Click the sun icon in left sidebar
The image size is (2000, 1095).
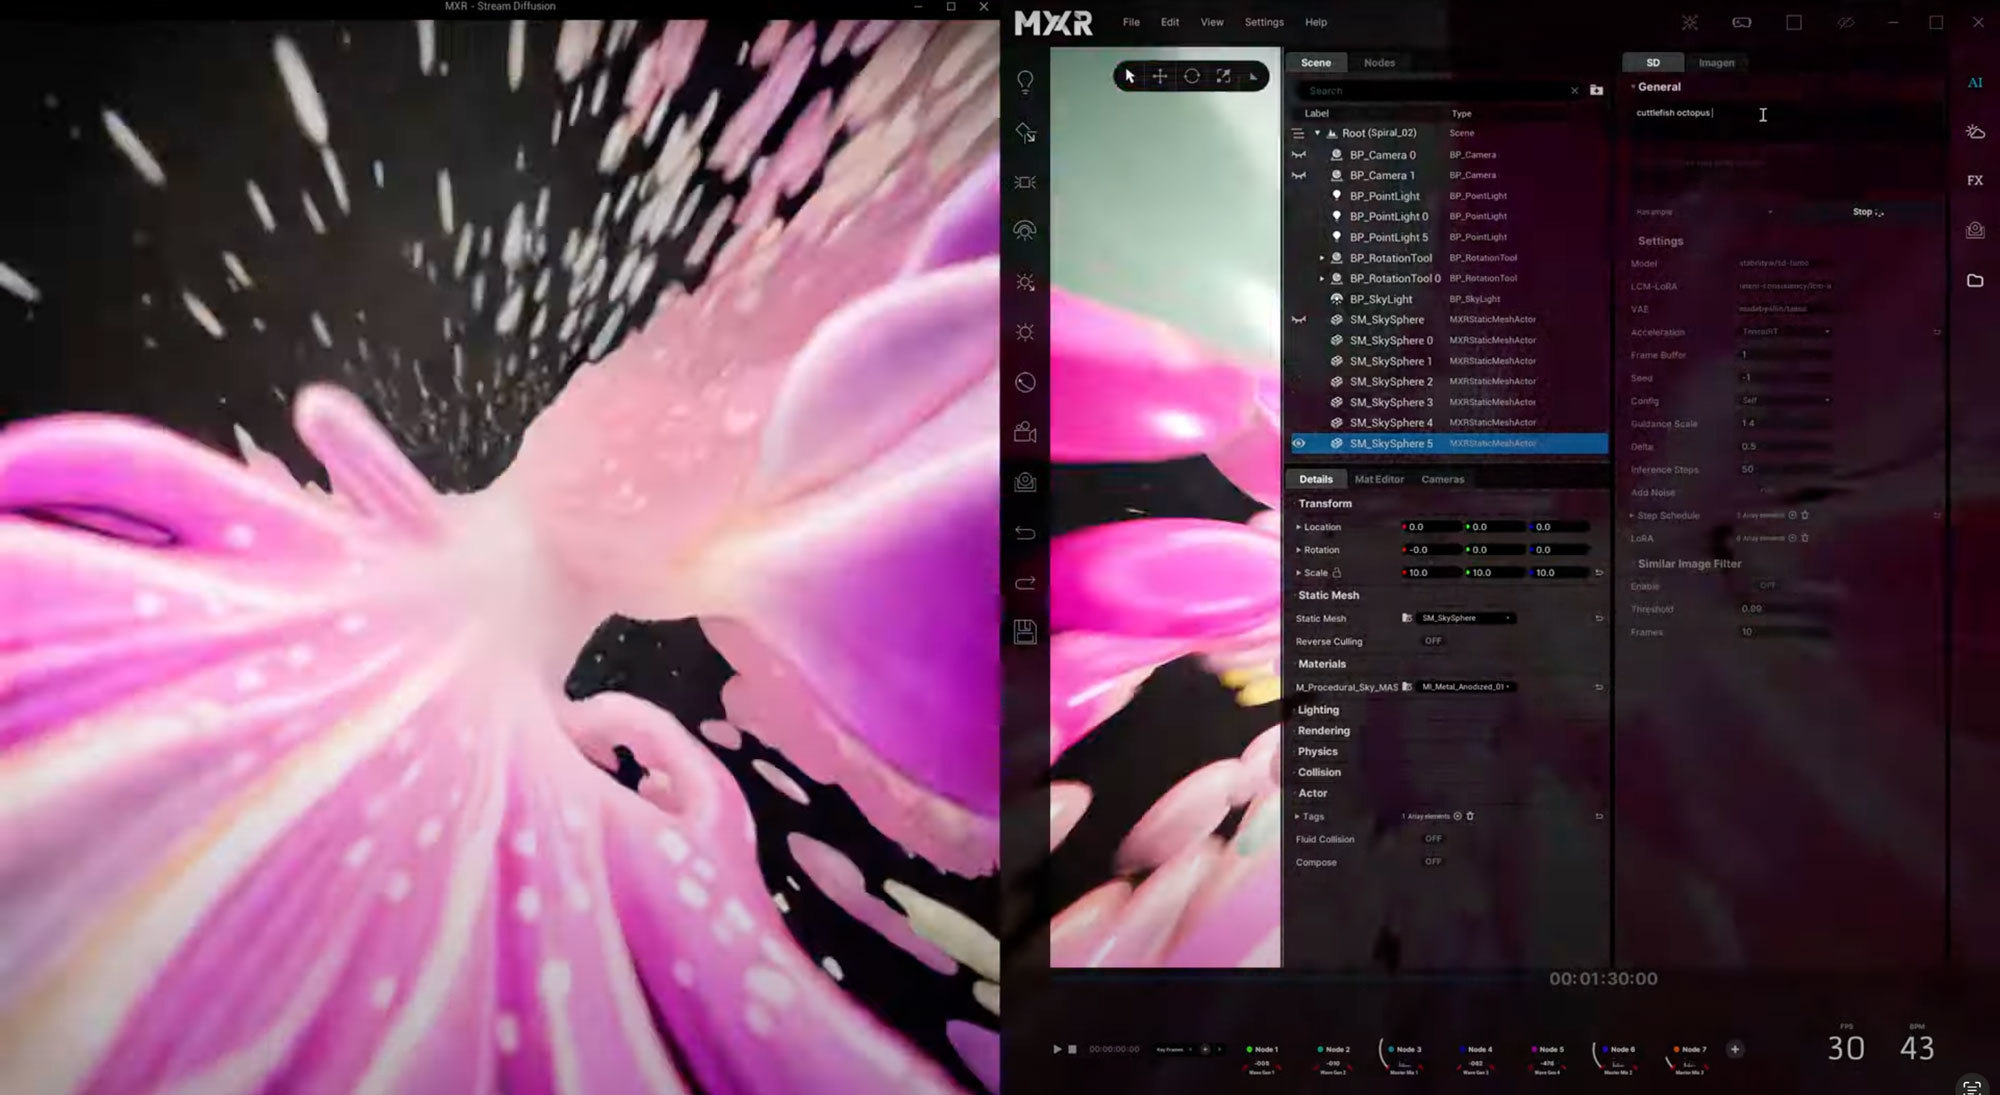click(1025, 332)
